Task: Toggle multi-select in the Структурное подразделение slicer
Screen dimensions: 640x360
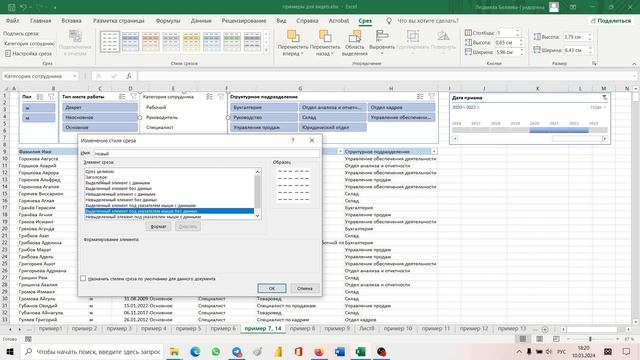Action: pyautogui.click(x=420, y=97)
